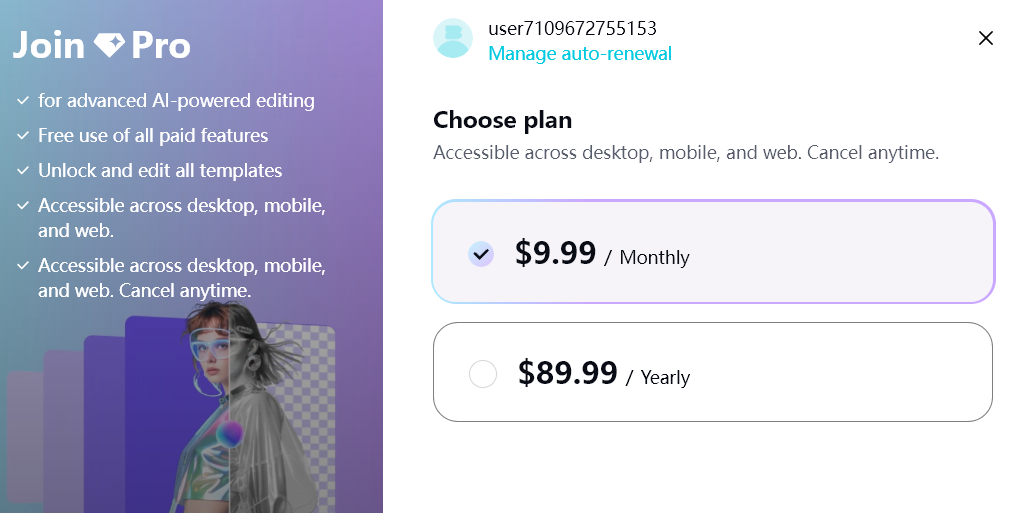Viewport: 1032px width, 513px height.
Task: Click the Pro diamond logo icon
Action: [x=109, y=45]
